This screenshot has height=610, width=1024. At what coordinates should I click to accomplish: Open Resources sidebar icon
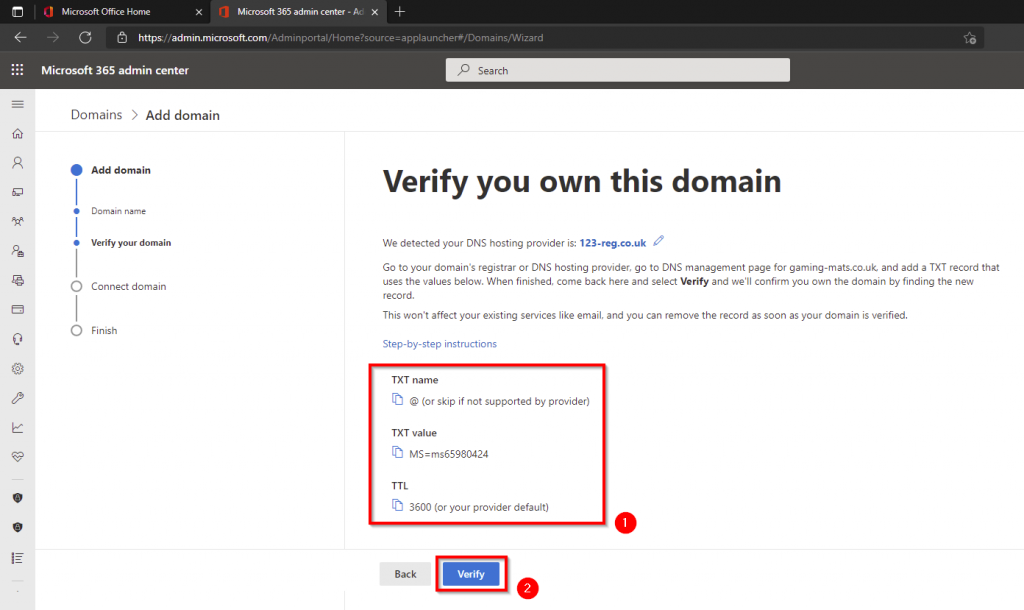point(18,280)
